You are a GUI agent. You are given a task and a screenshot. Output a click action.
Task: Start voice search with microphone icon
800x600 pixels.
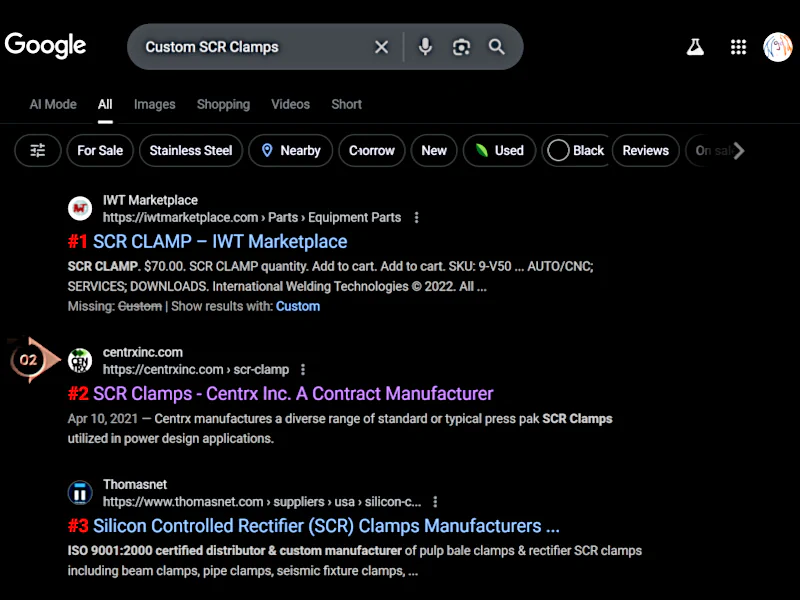coord(425,47)
